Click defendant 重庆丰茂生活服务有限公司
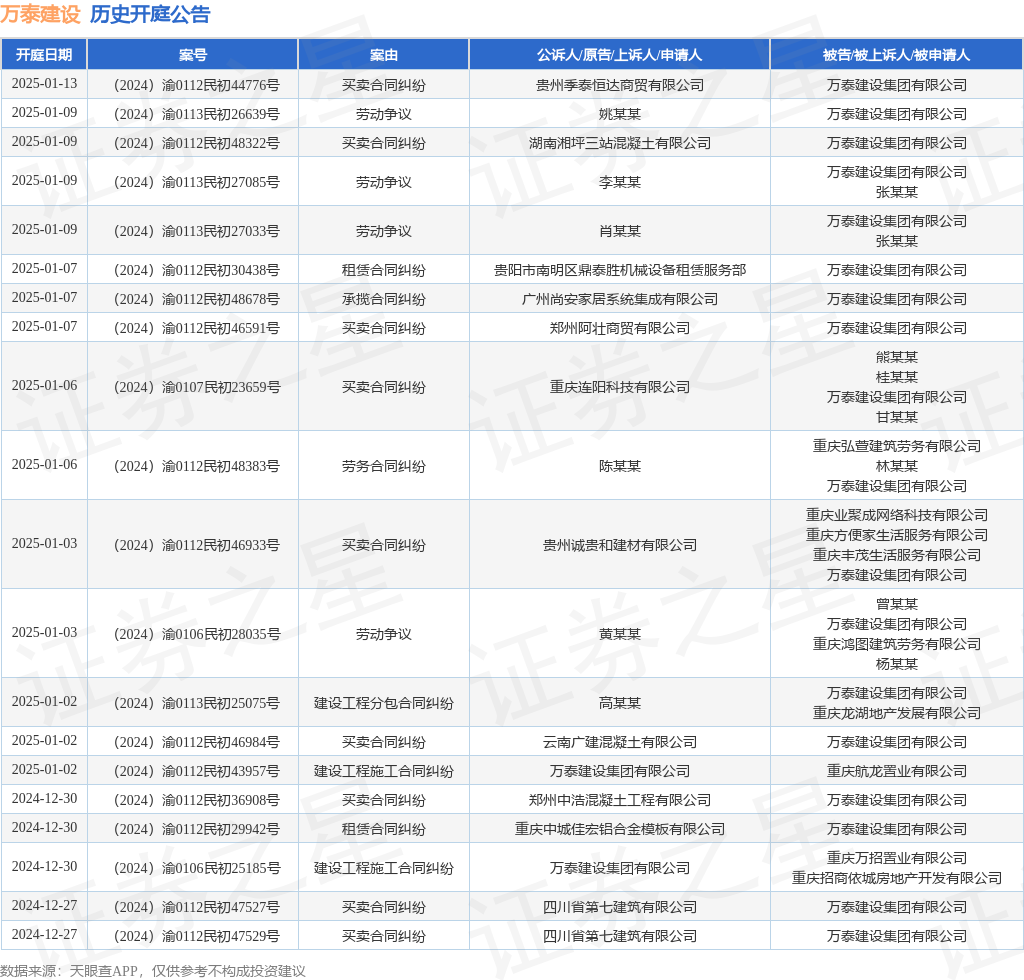 (897, 555)
